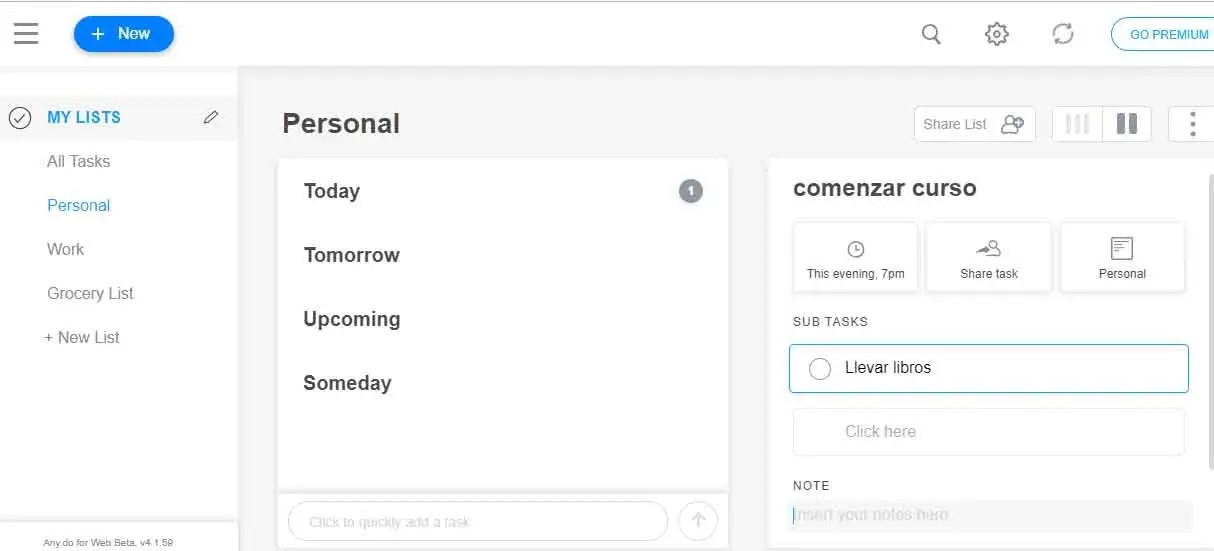The image size is (1214, 551).
Task: Open settings gear icon
Action: pos(996,34)
